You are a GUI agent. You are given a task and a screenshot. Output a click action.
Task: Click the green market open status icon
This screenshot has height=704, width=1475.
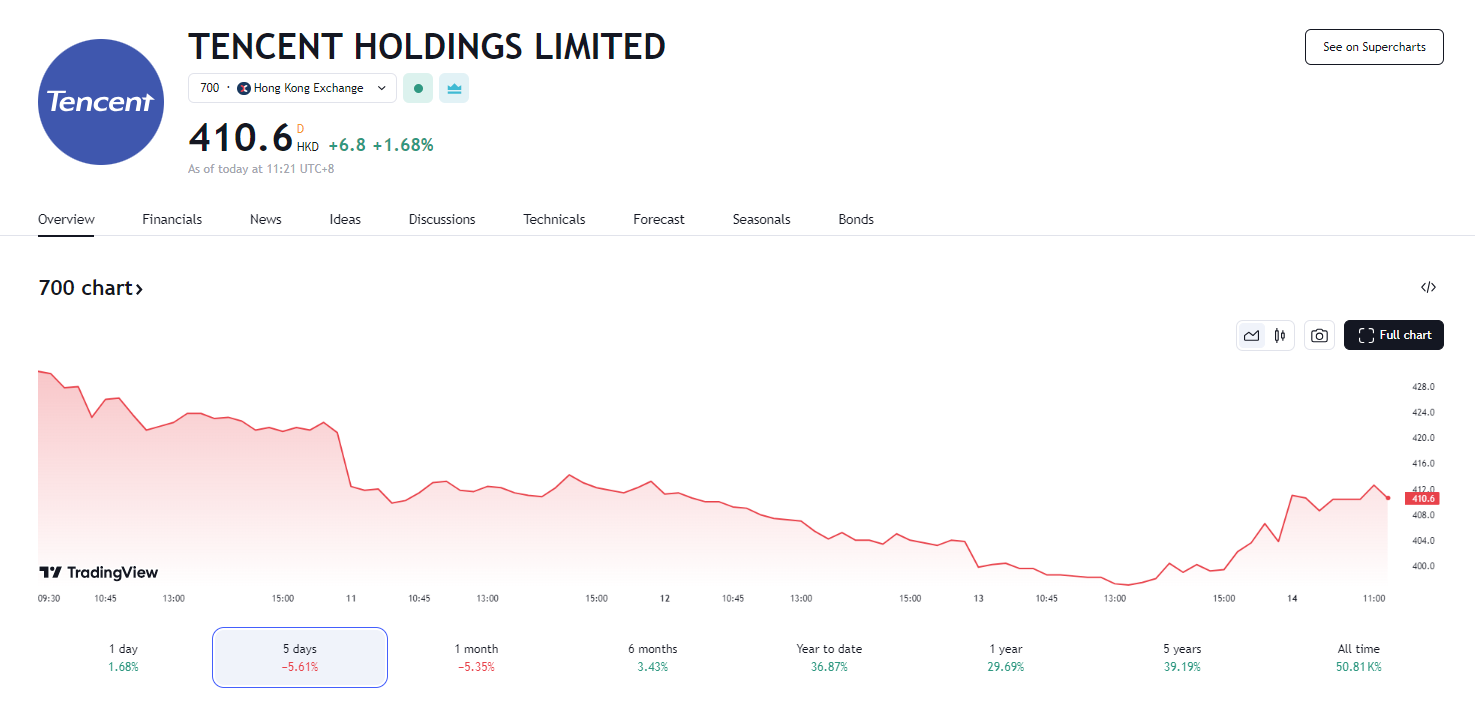[417, 88]
